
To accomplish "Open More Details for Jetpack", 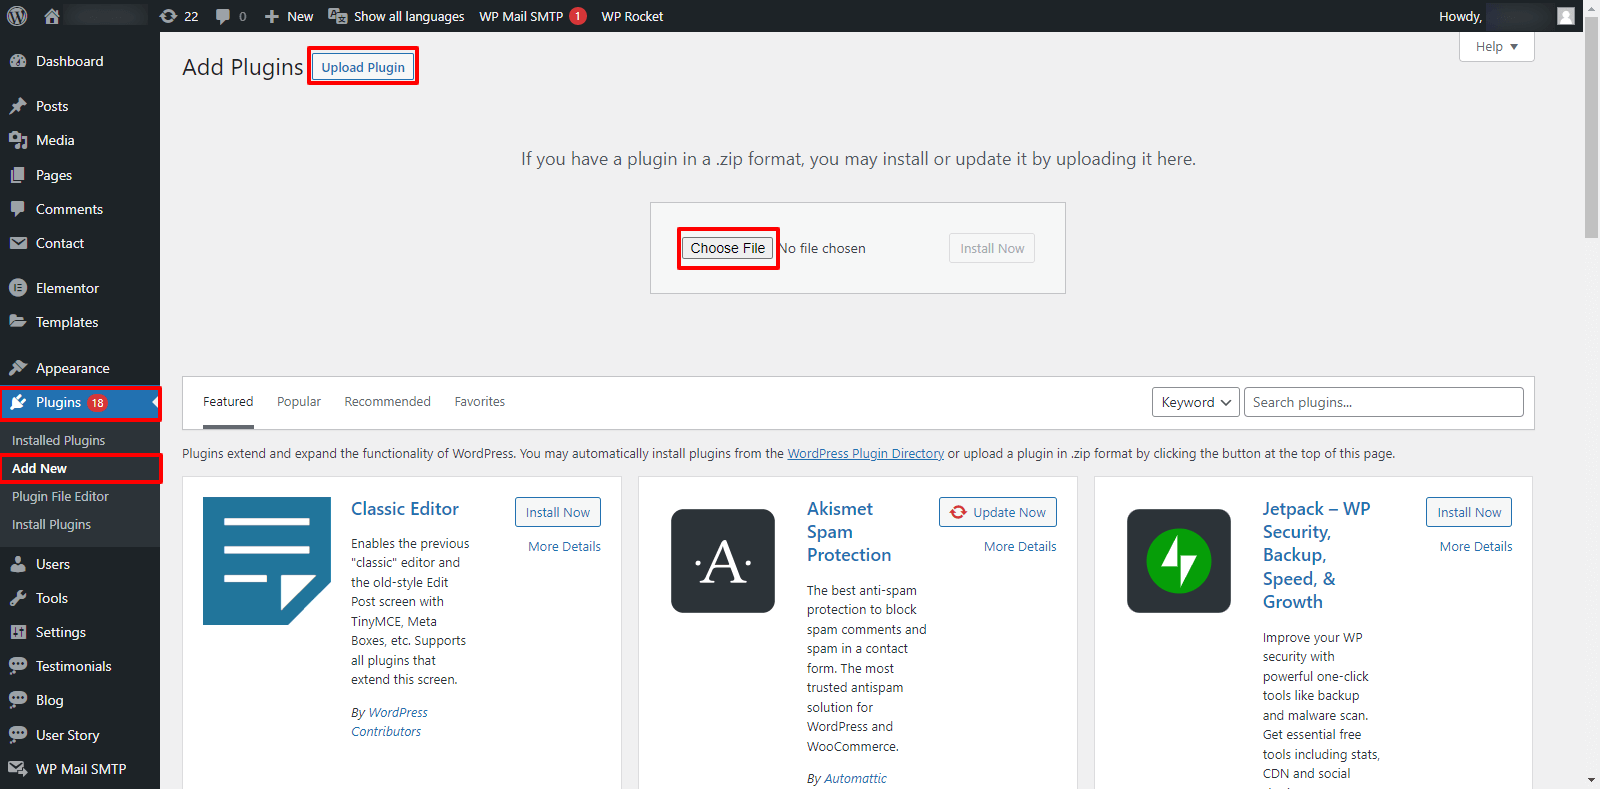I will (x=1476, y=546).
